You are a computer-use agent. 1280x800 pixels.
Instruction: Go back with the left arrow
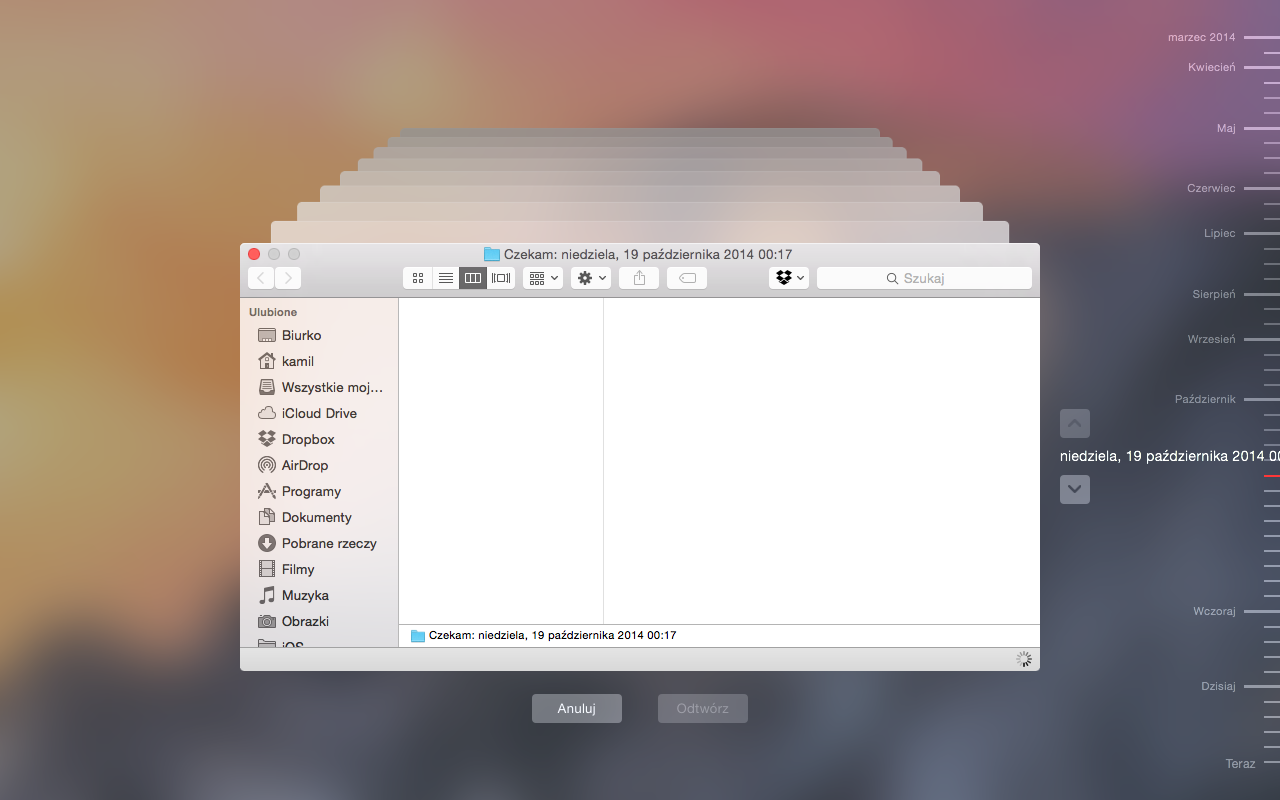point(261,278)
